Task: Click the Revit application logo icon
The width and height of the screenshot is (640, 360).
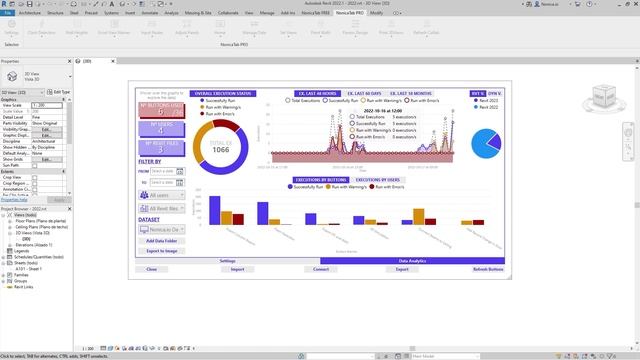Action: pos(4,4)
